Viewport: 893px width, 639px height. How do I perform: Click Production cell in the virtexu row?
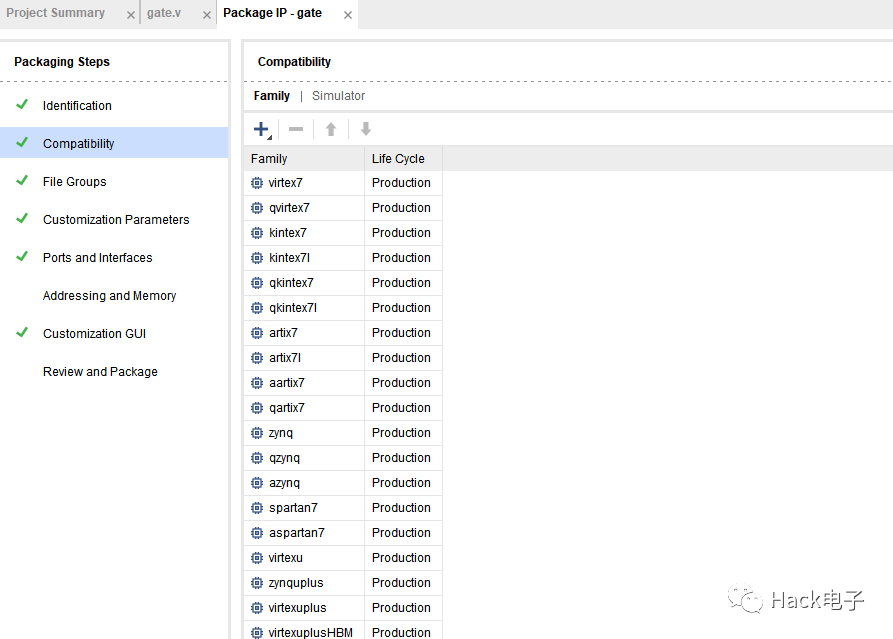pyautogui.click(x=402, y=558)
